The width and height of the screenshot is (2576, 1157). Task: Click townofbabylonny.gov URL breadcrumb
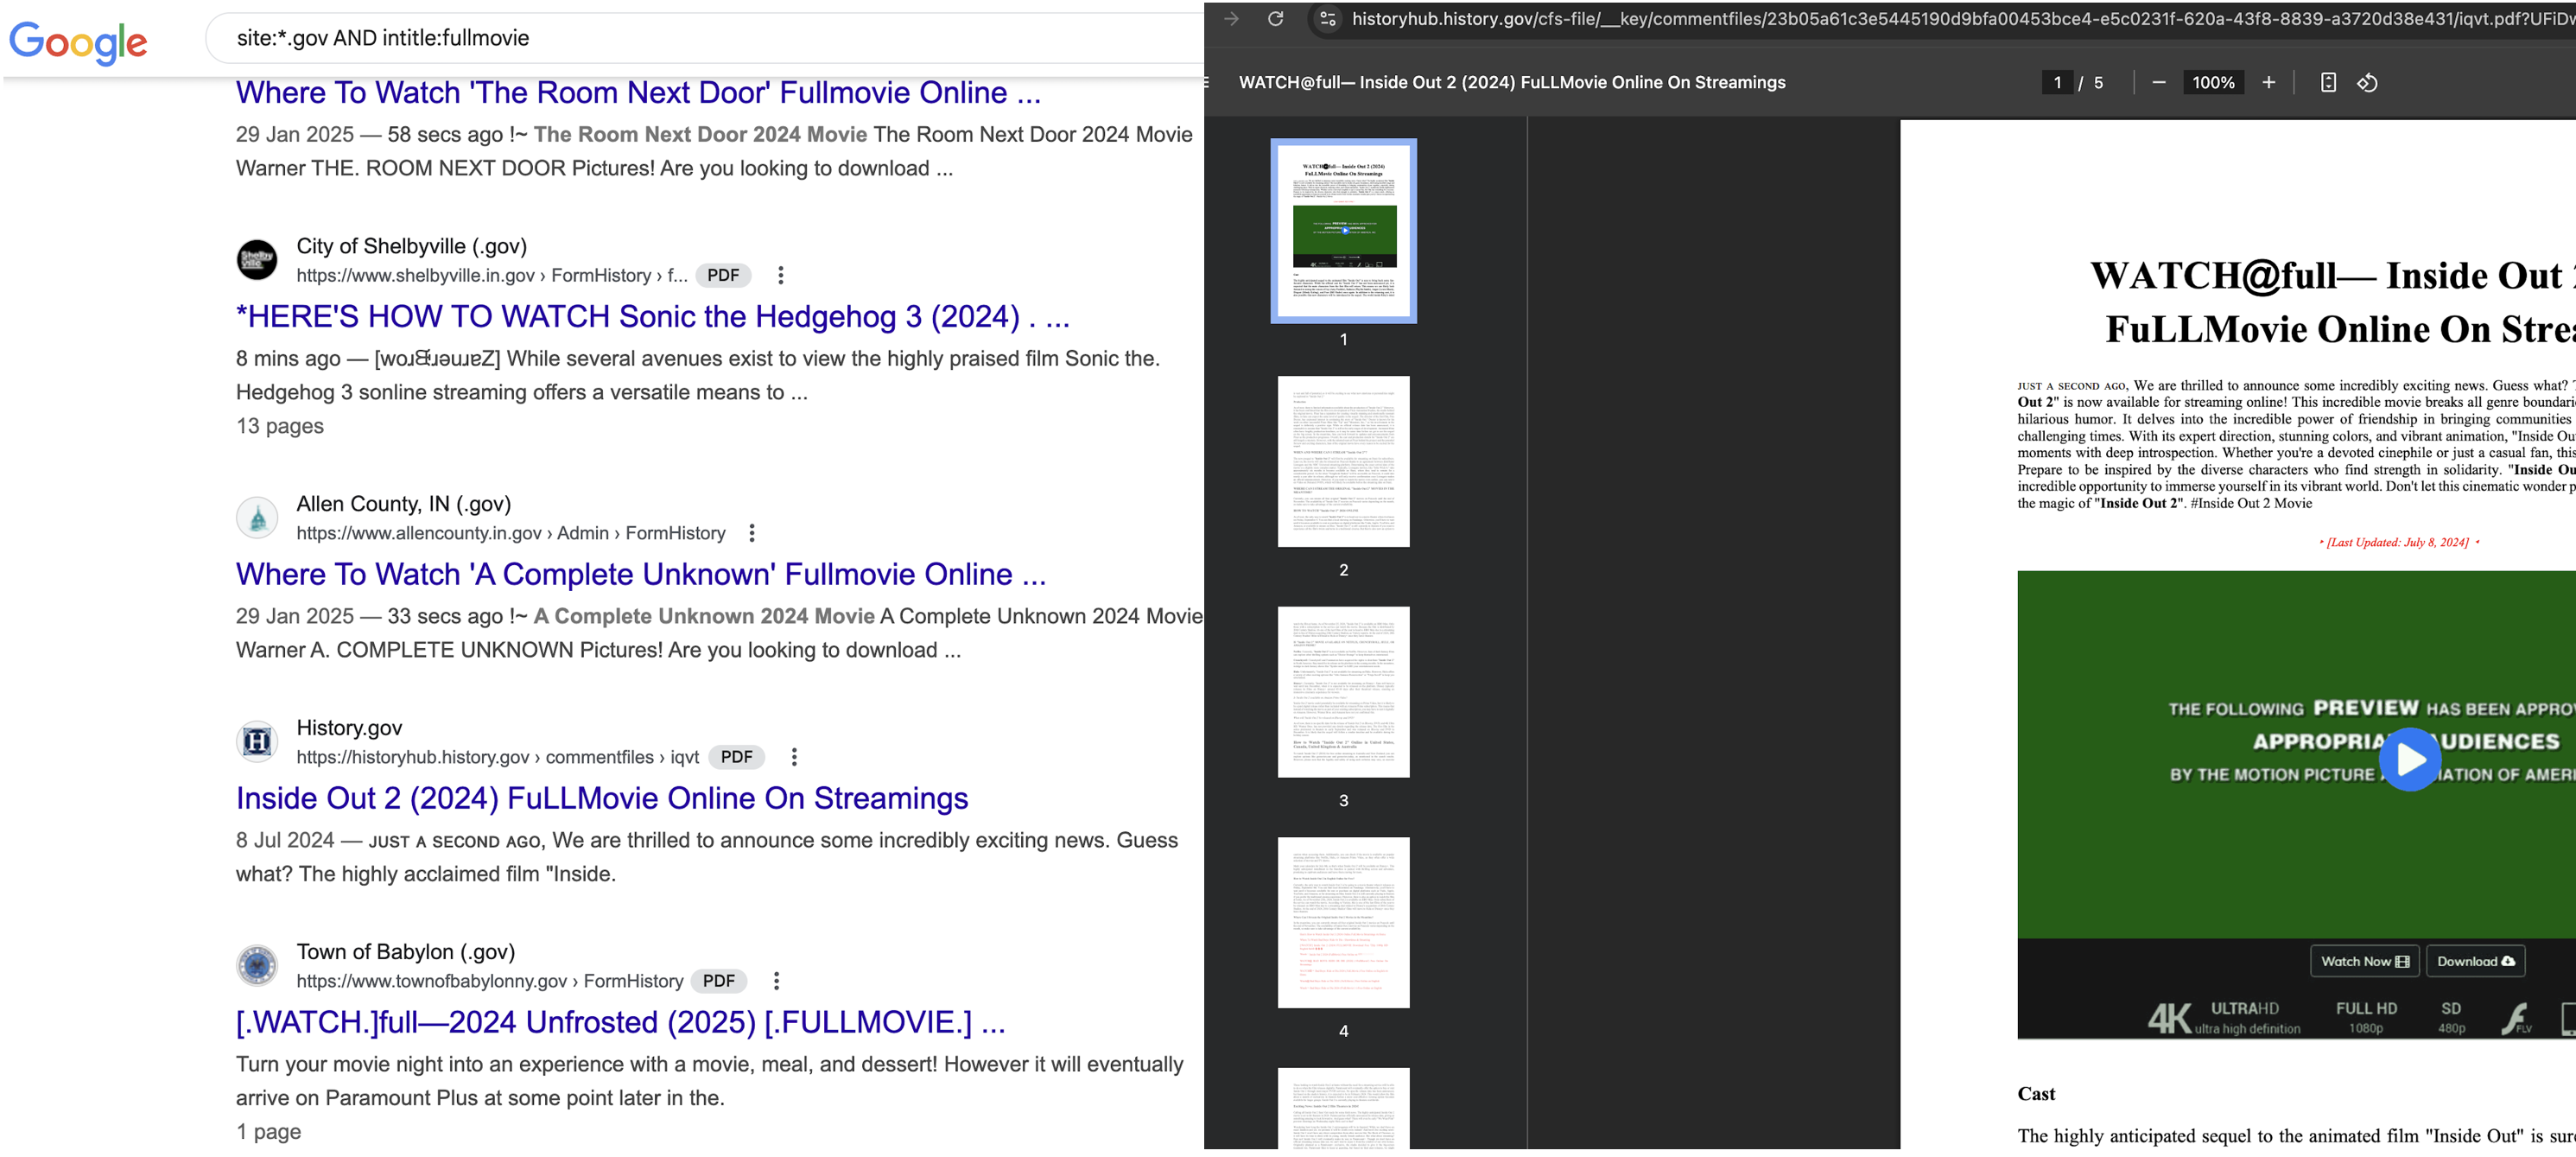pyautogui.click(x=489, y=981)
